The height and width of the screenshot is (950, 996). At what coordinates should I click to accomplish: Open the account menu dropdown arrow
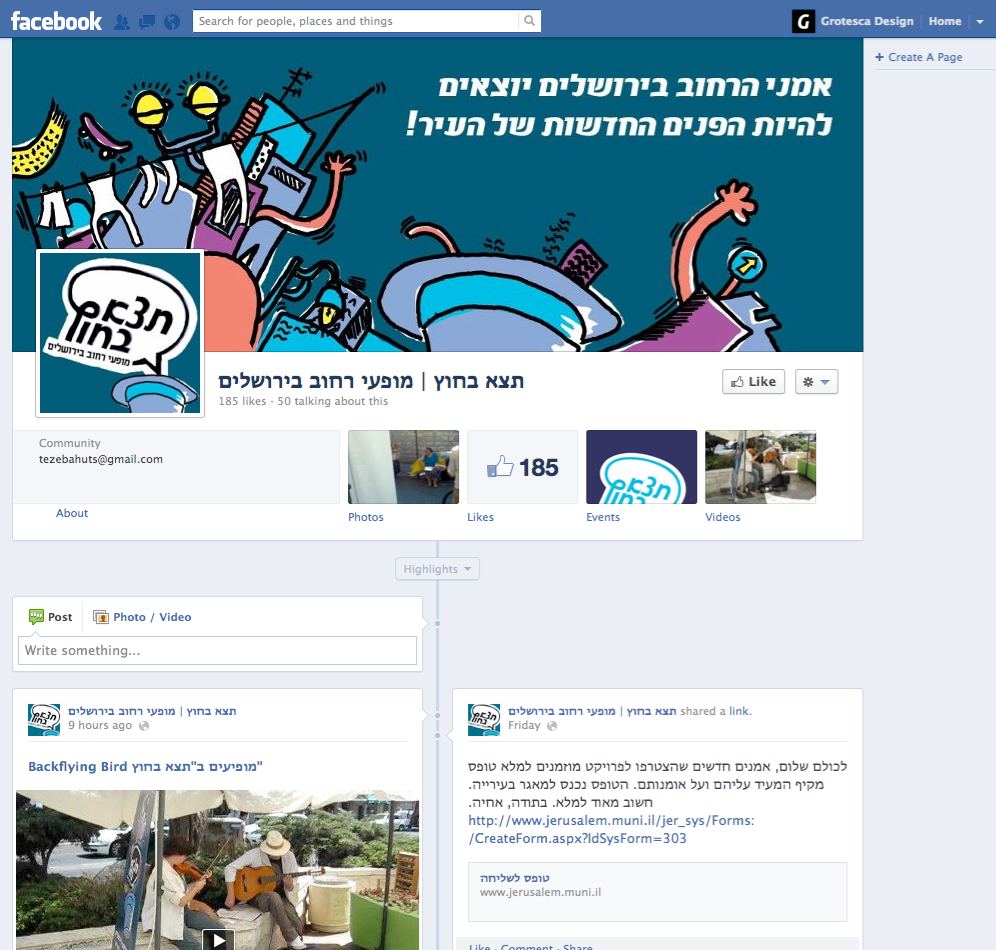coord(979,22)
